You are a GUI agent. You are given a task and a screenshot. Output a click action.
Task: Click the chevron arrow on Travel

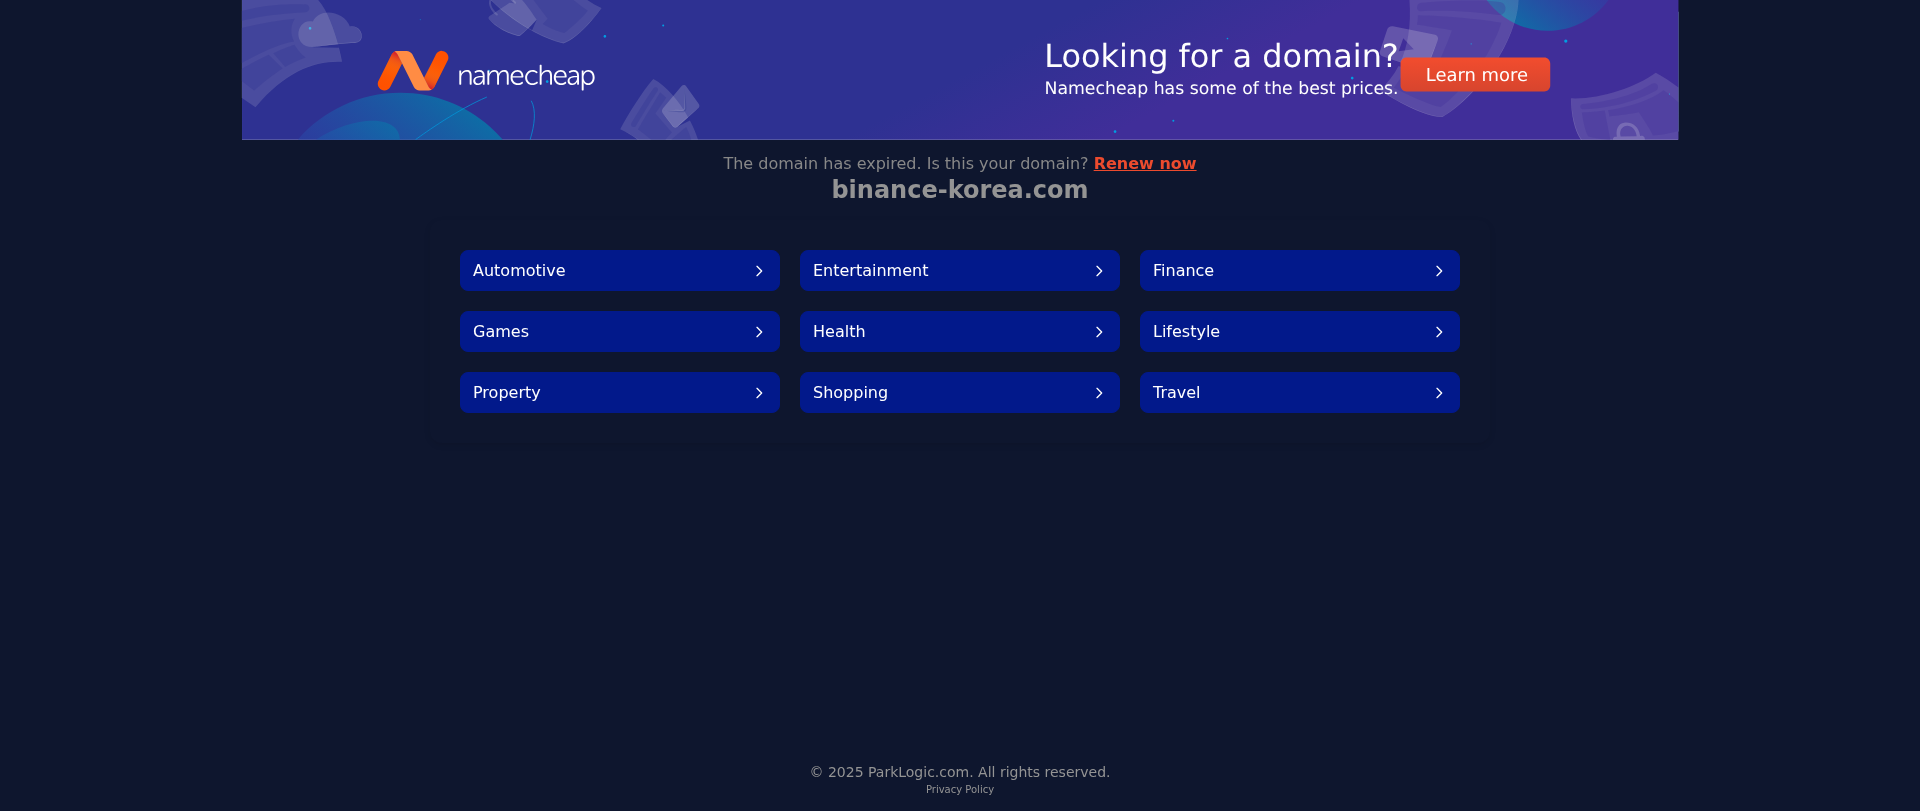pyautogui.click(x=1439, y=393)
